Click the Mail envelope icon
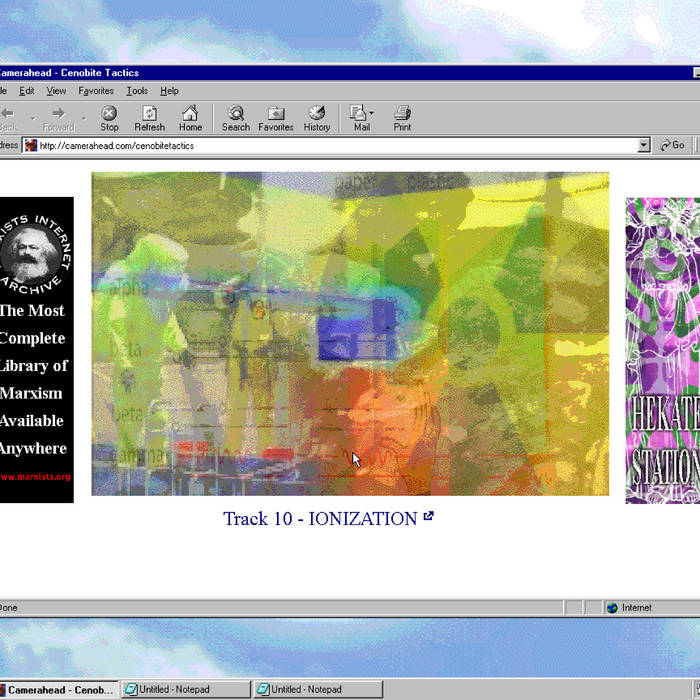The width and height of the screenshot is (700, 700). coord(358,114)
